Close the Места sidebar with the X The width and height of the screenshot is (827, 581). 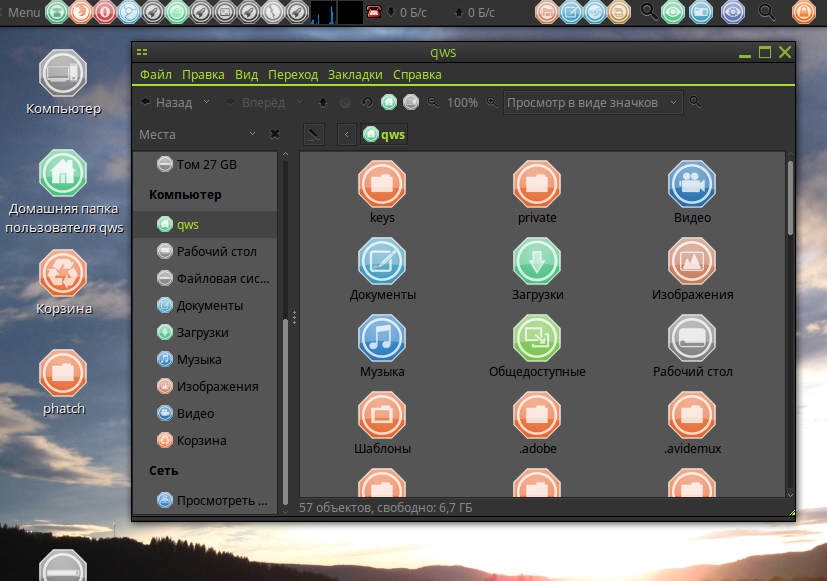(x=275, y=134)
